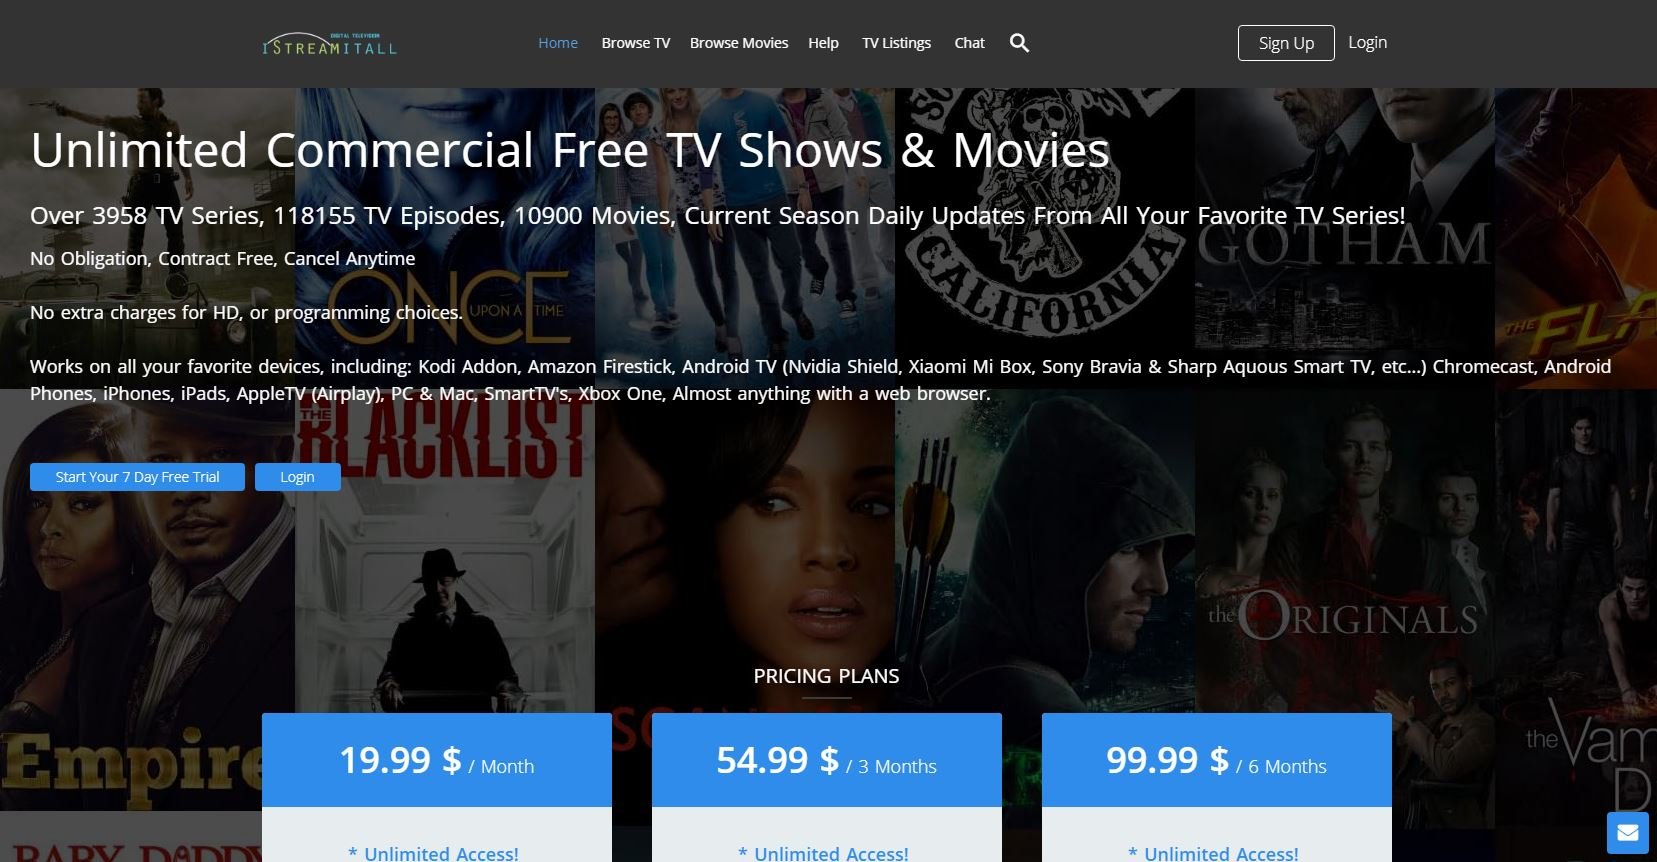Select the 99.99 $ per 6 Months plan
This screenshot has height=862, width=1657.
[x=1217, y=760]
